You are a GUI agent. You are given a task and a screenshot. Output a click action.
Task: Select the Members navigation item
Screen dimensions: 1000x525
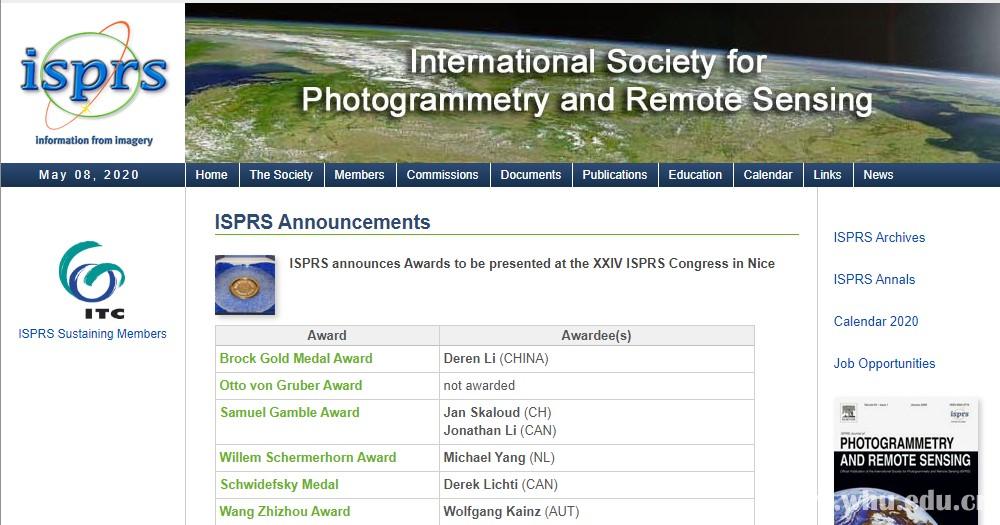coord(359,175)
